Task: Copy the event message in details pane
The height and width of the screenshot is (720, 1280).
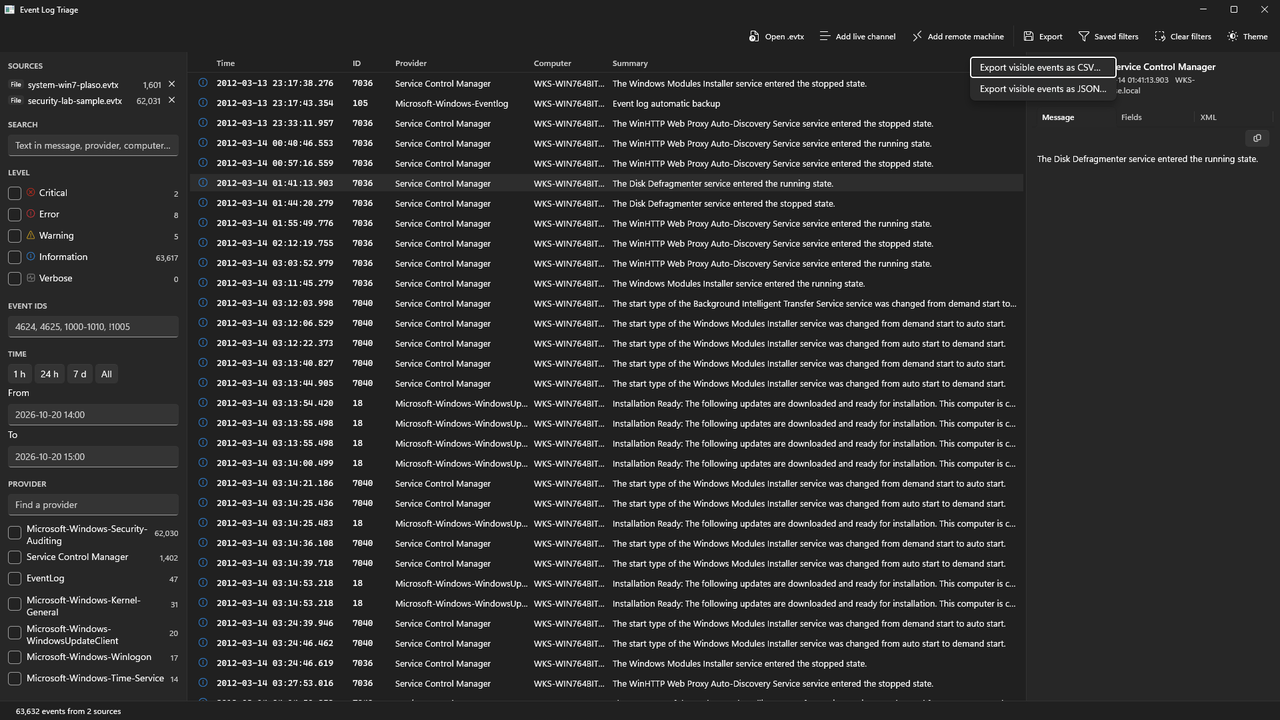Action: click(x=1257, y=138)
